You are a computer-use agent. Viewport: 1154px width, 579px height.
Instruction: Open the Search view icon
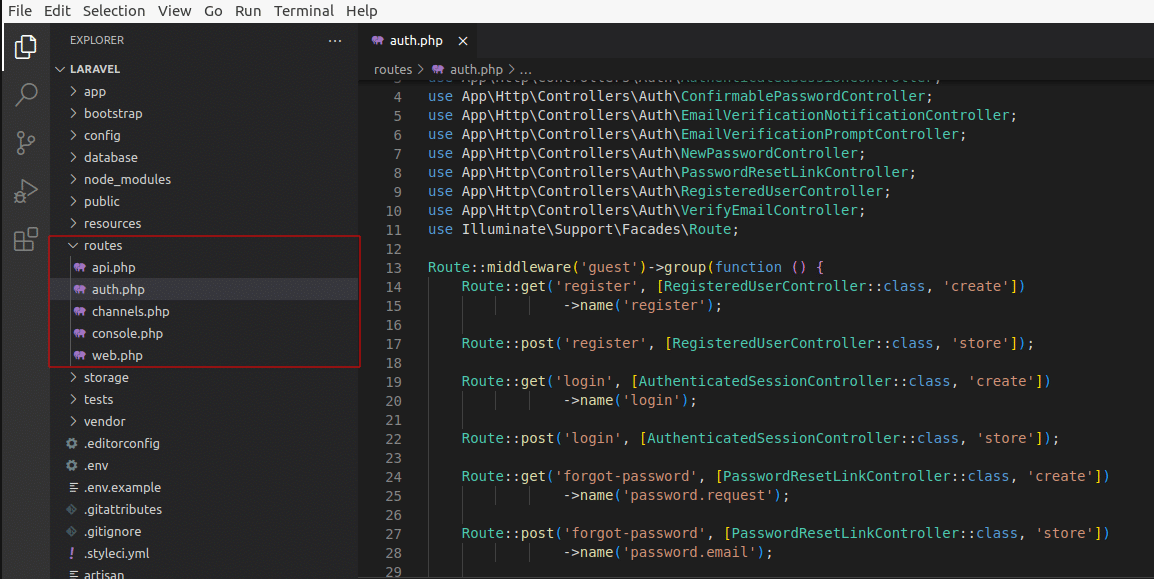click(26, 95)
